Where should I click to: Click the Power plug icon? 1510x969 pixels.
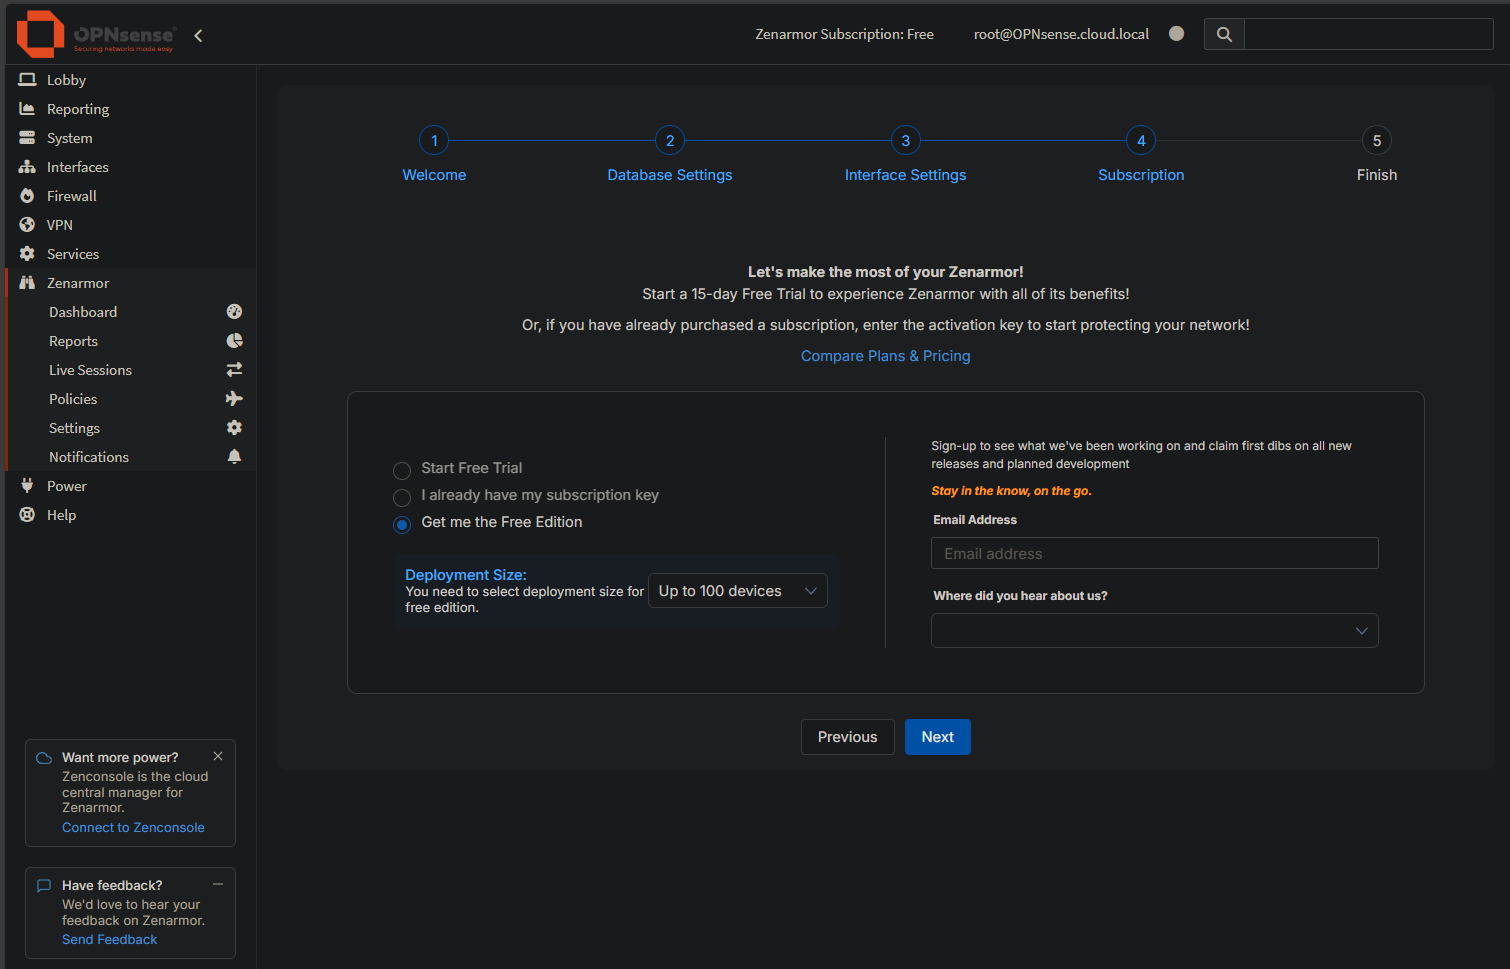click(27, 486)
